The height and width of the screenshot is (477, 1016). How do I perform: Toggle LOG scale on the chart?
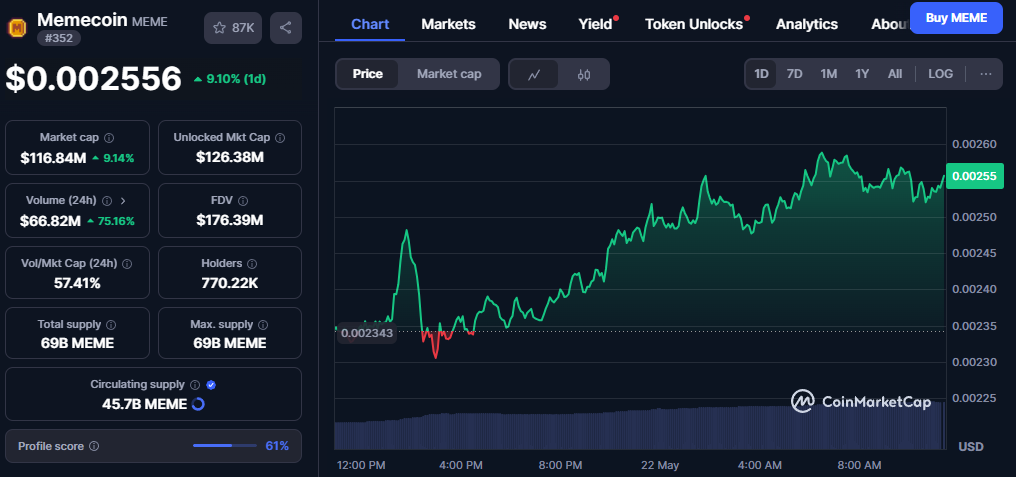pyautogui.click(x=940, y=74)
